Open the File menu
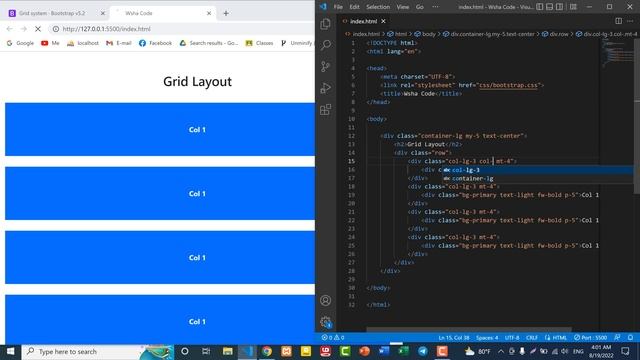 coord(338,7)
